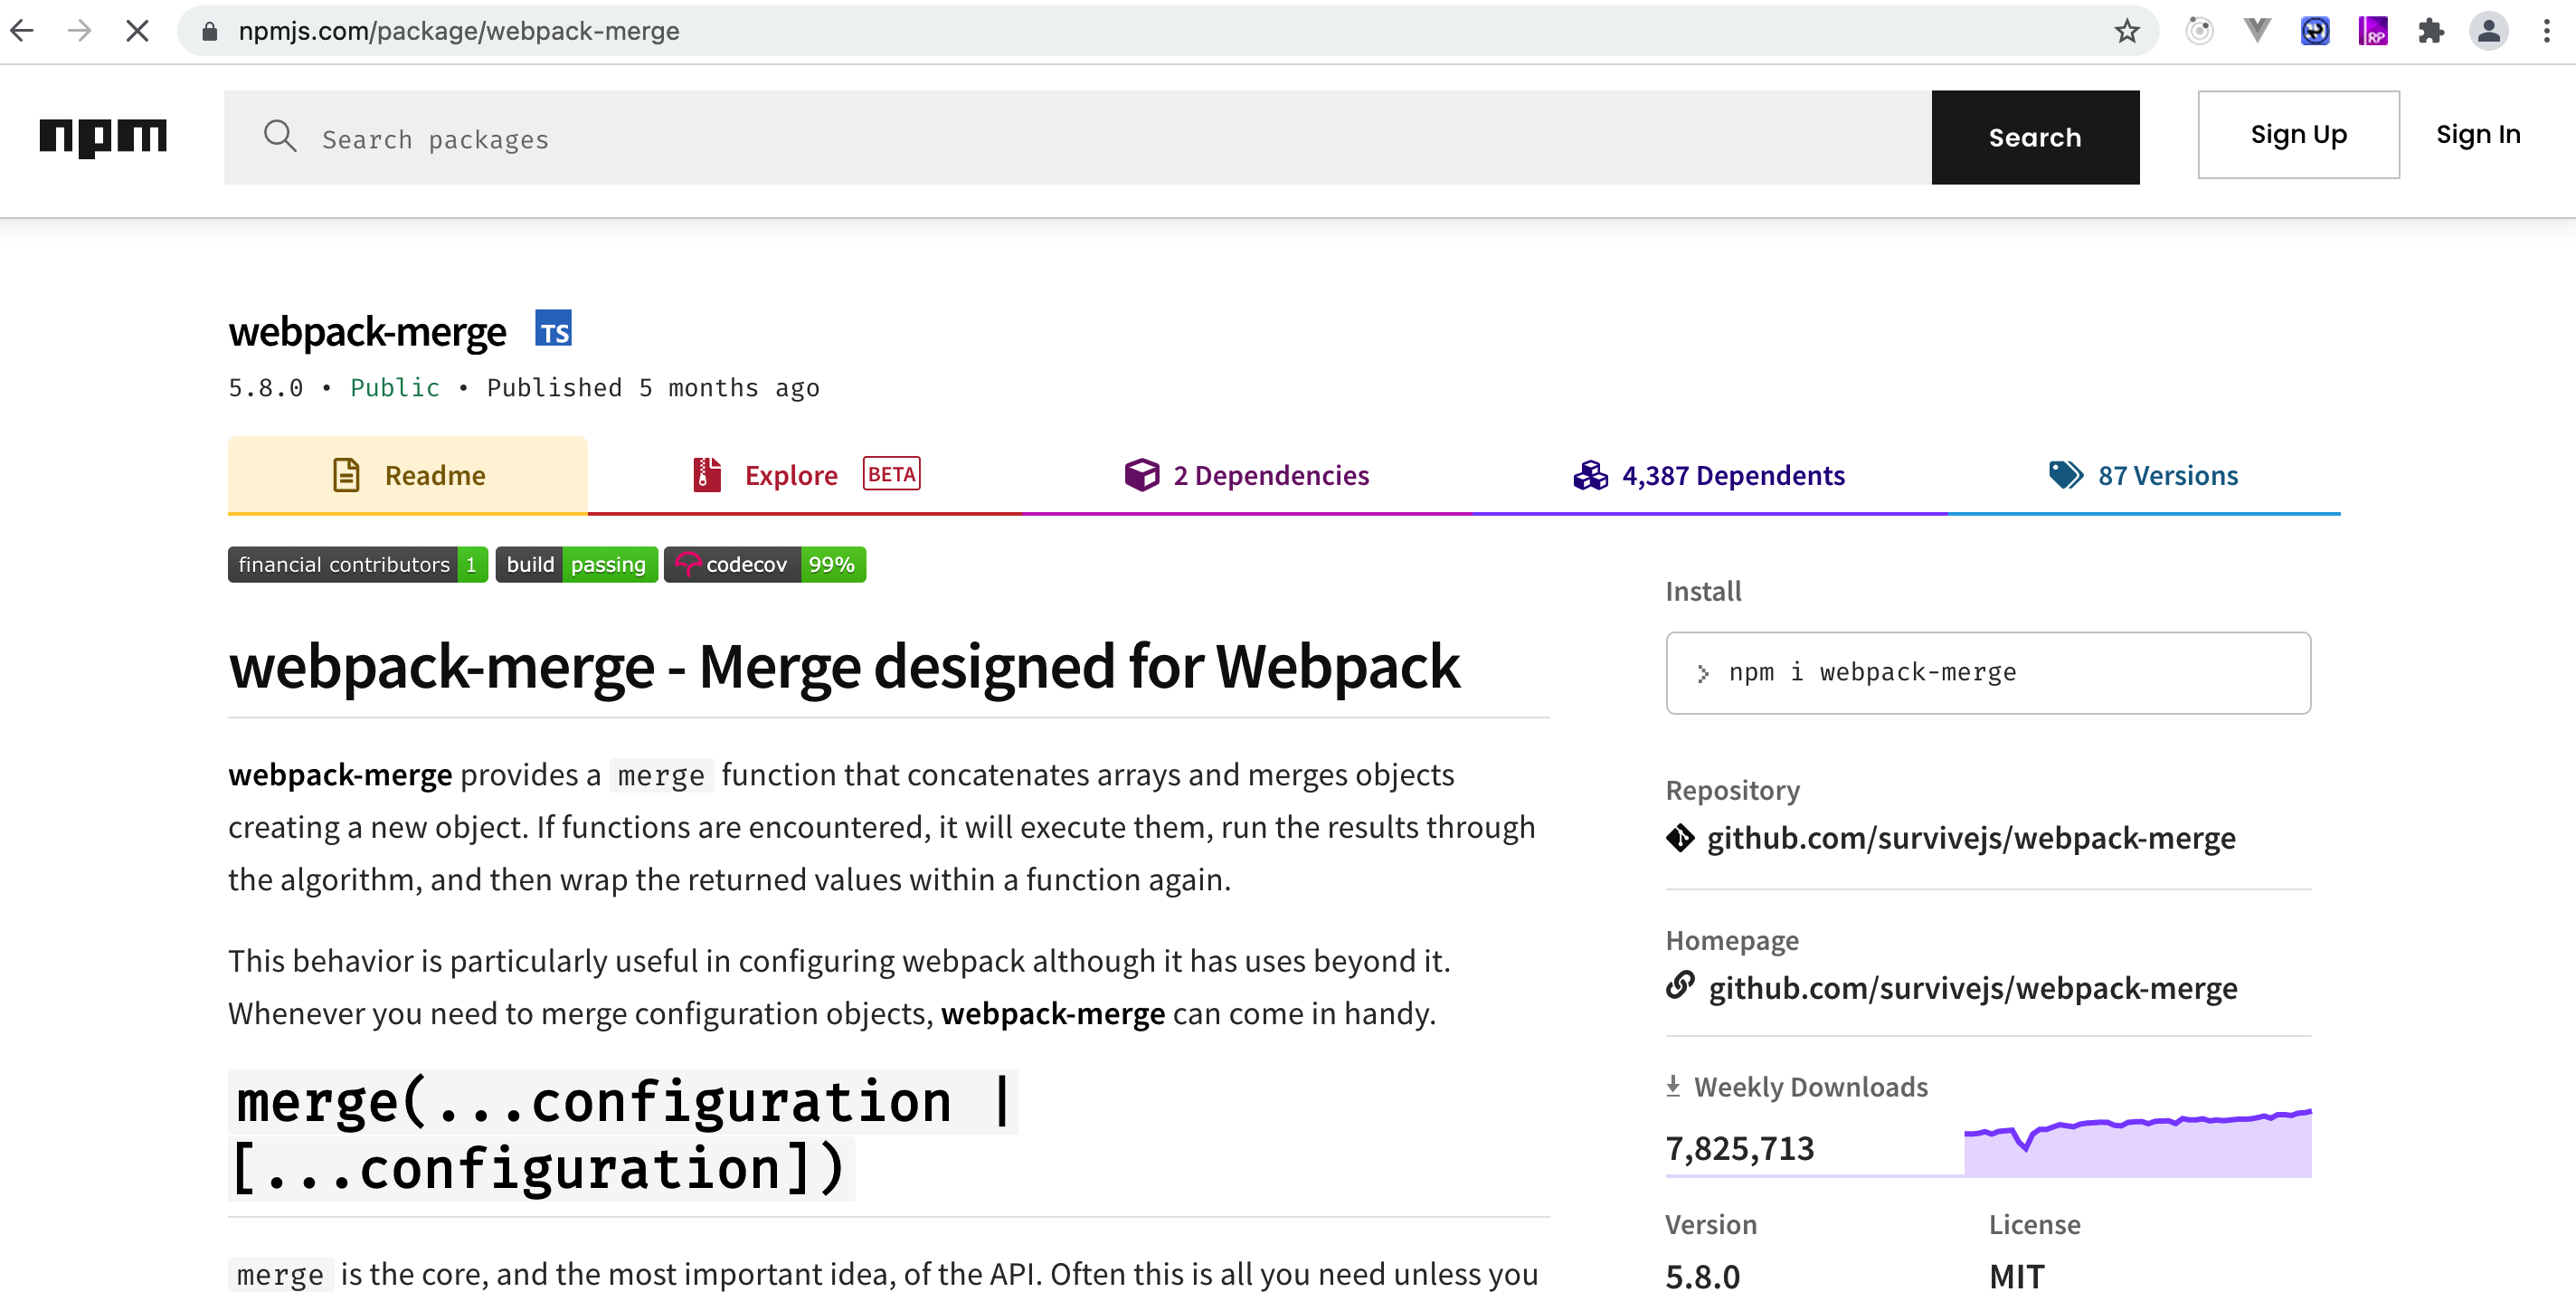Screen dimensions: 2576x1292
Task: Click the TypeScript TS badge icon
Action: coord(553,329)
